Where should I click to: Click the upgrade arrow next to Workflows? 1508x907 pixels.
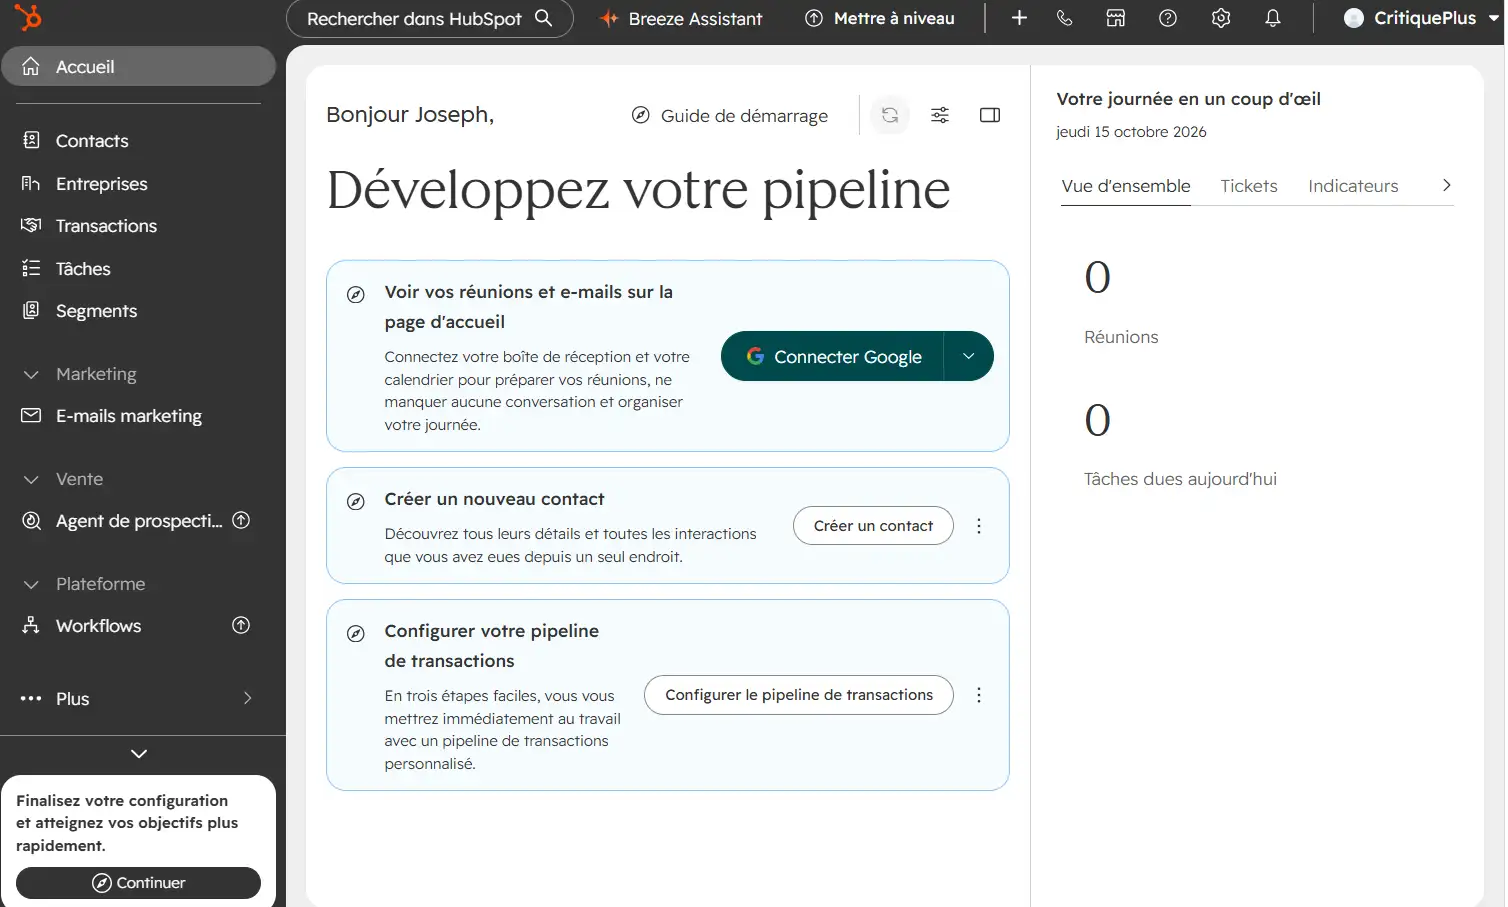[241, 625]
